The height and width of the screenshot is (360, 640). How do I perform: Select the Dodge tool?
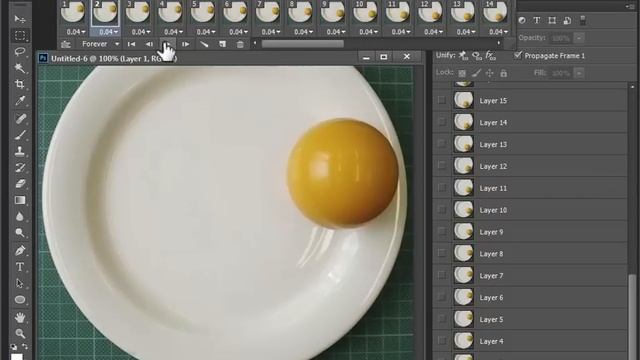(x=20, y=233)
